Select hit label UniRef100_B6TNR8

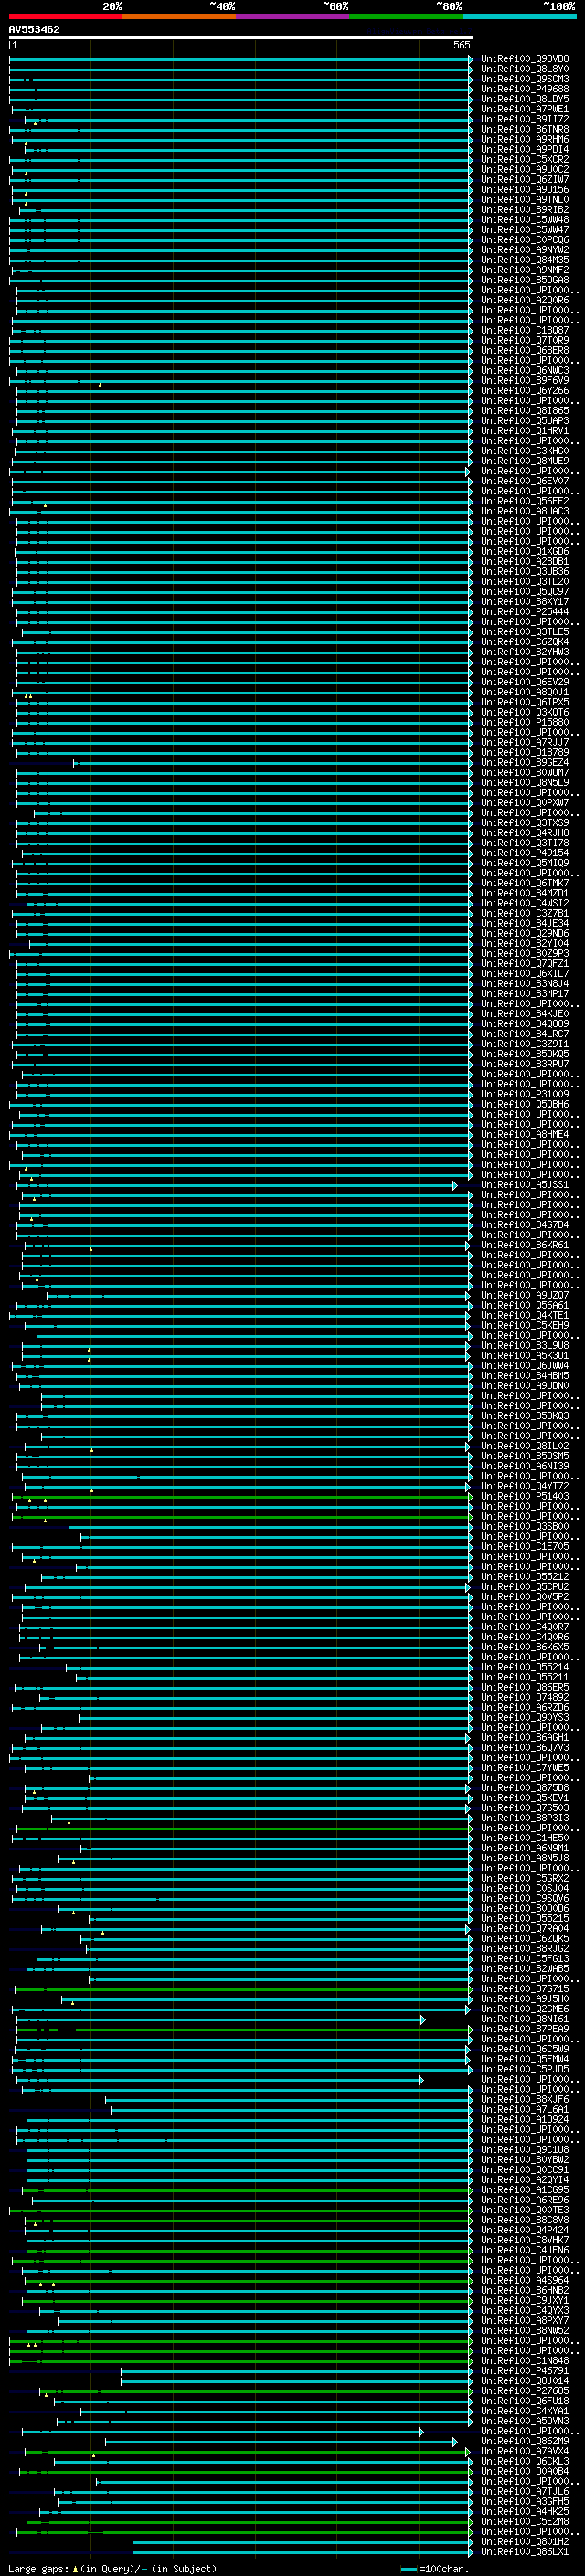525,129
